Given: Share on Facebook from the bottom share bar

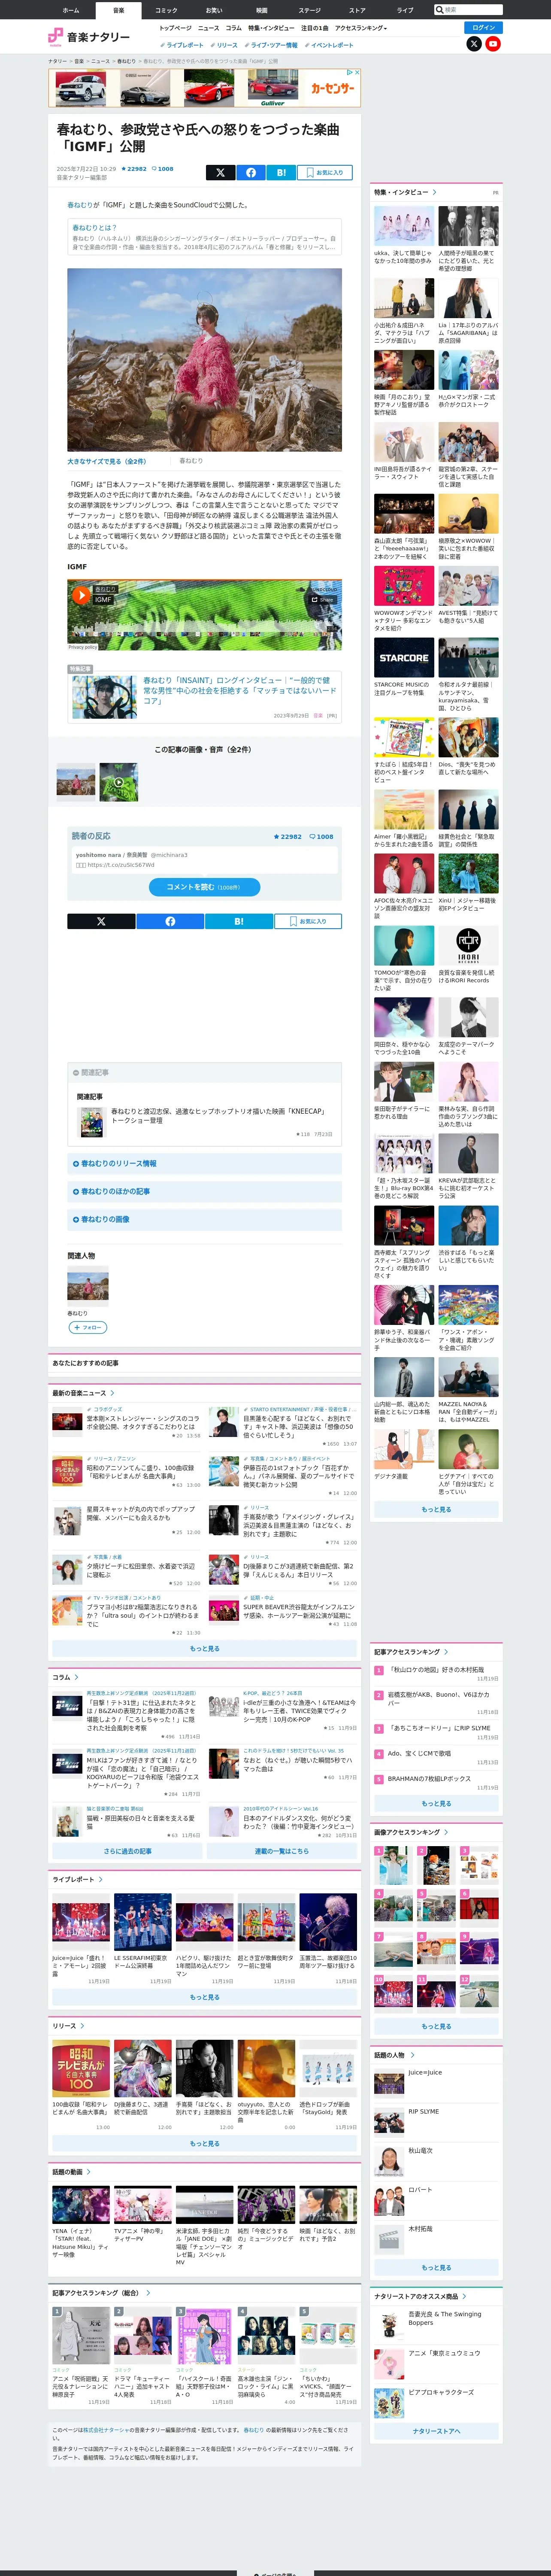Looking at the screenshot, I should 170,921.
